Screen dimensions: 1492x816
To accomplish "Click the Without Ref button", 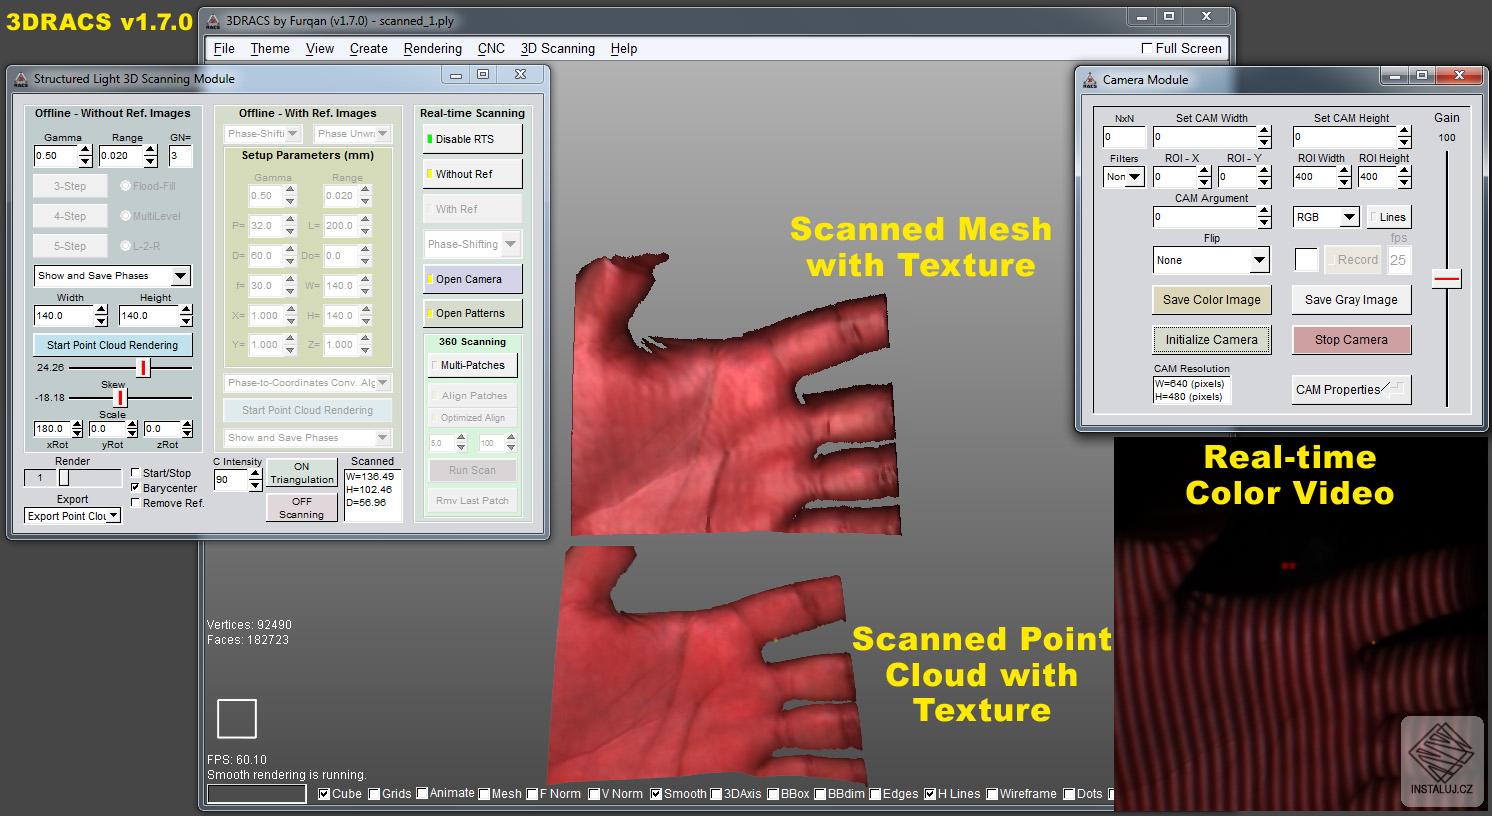I will coord(472,174).
